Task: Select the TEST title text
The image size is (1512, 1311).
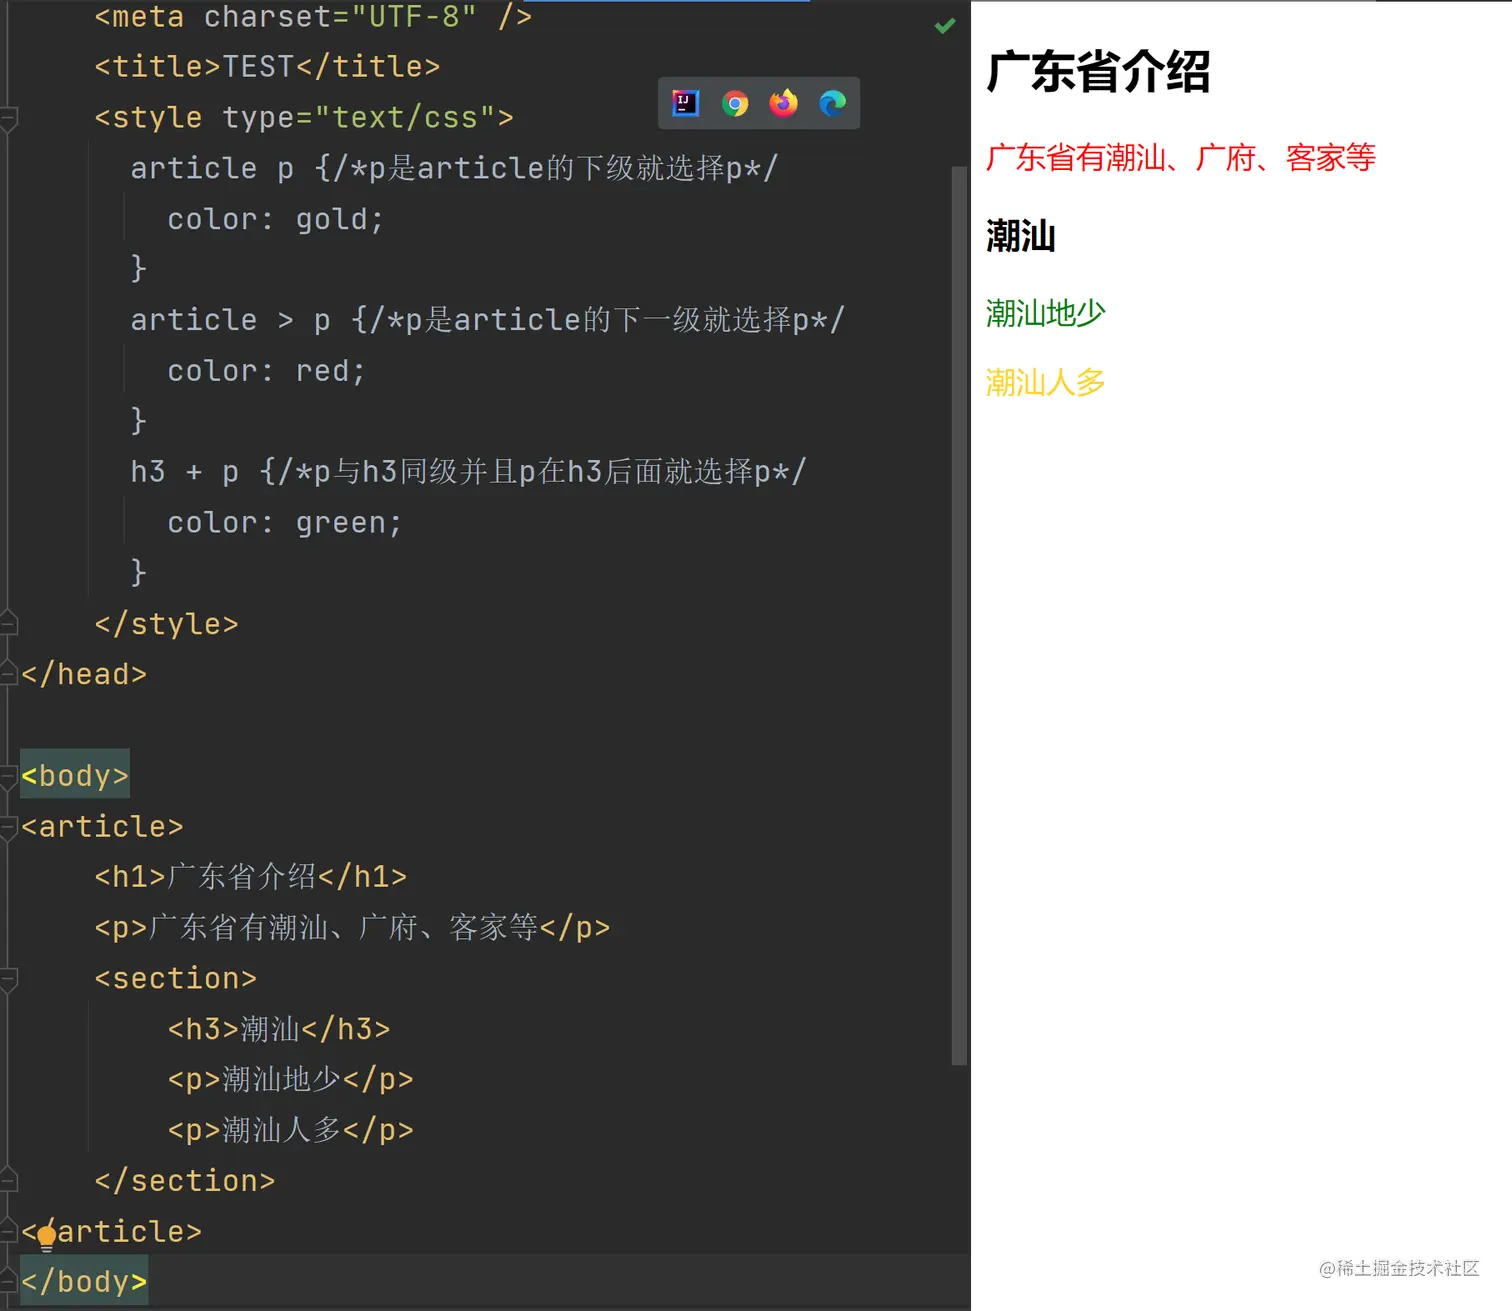Action: click(x=262, y=66)
